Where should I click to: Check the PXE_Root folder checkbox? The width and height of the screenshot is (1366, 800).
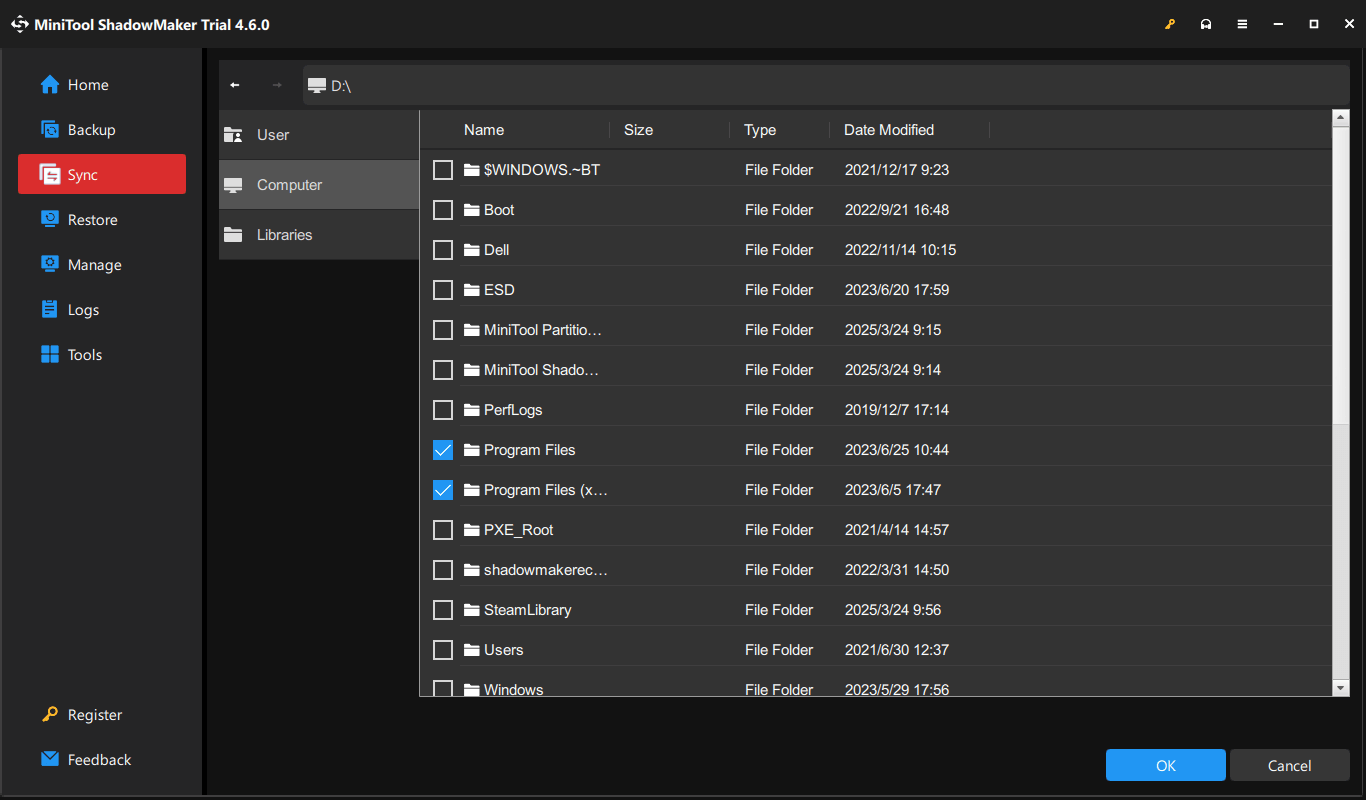[443, 530]
